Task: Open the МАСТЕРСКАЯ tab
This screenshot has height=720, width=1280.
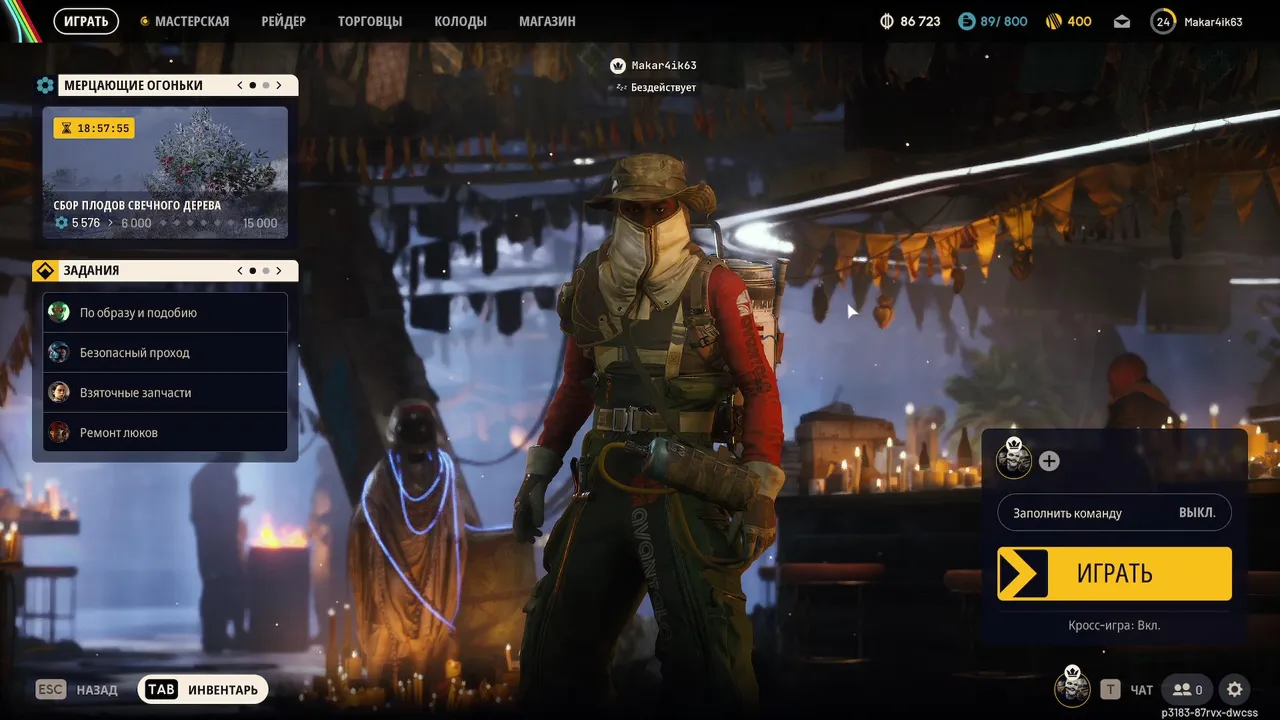Action: click(184, 21)
